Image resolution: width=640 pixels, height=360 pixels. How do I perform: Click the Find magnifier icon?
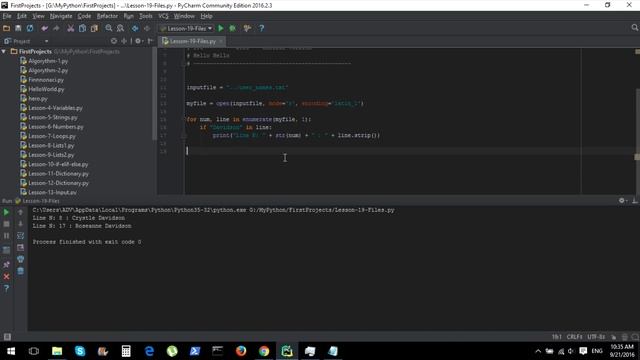109,28
